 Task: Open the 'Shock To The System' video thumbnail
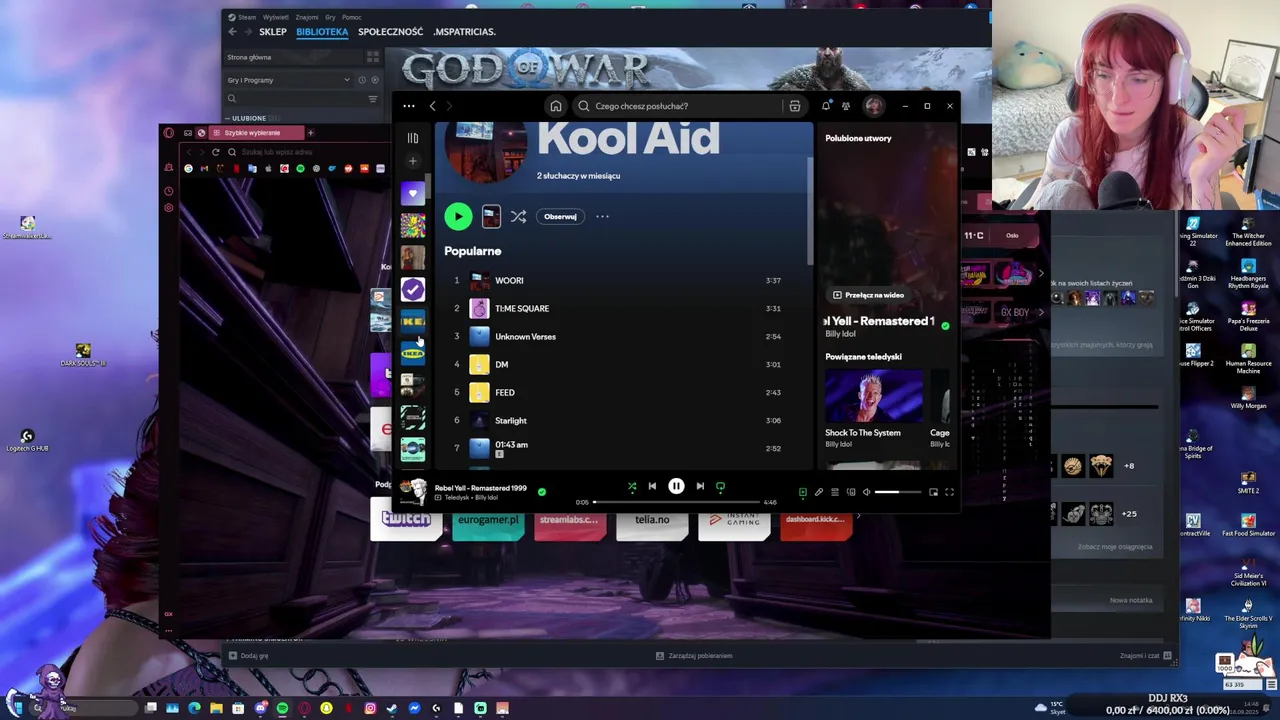pyautogui.click(x=873, y=396)
